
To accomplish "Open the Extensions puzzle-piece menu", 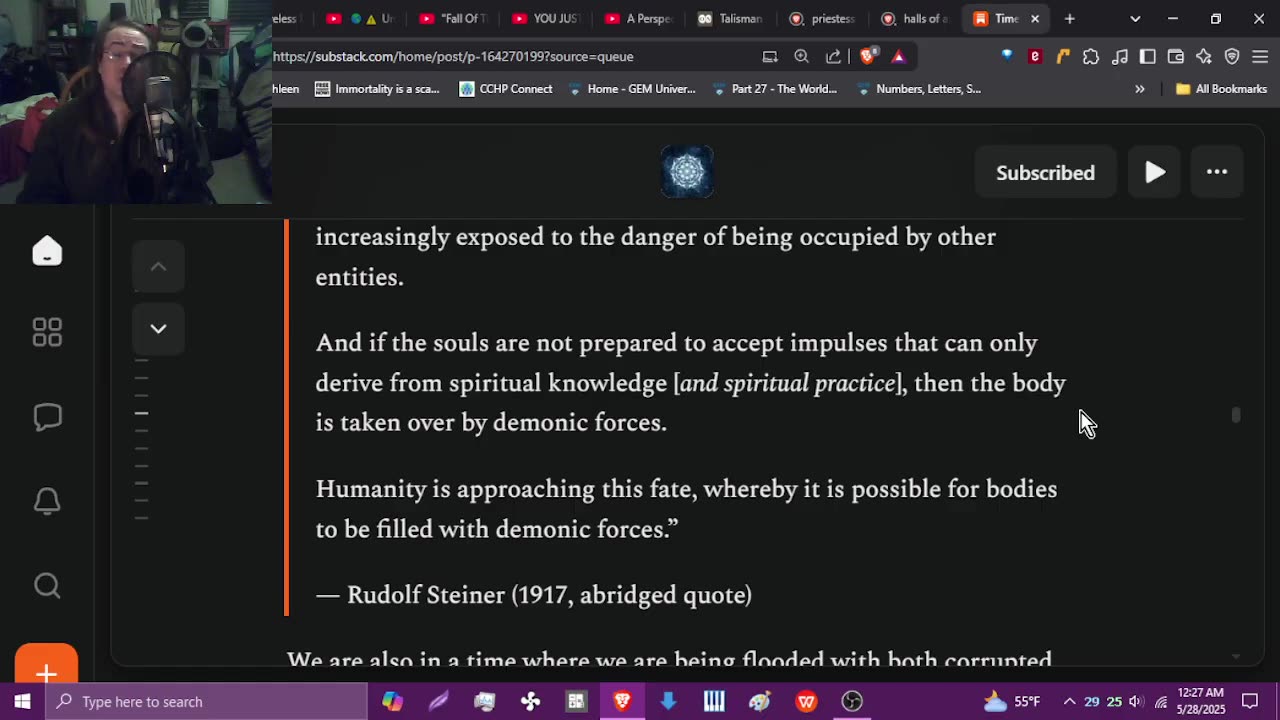I will [1091, 56].
